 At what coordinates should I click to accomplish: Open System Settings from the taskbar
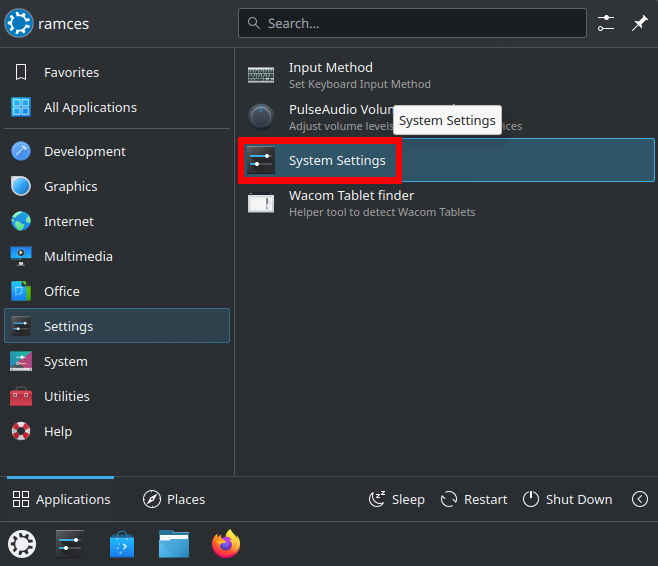pyautogui.click(x=70, y=544)
